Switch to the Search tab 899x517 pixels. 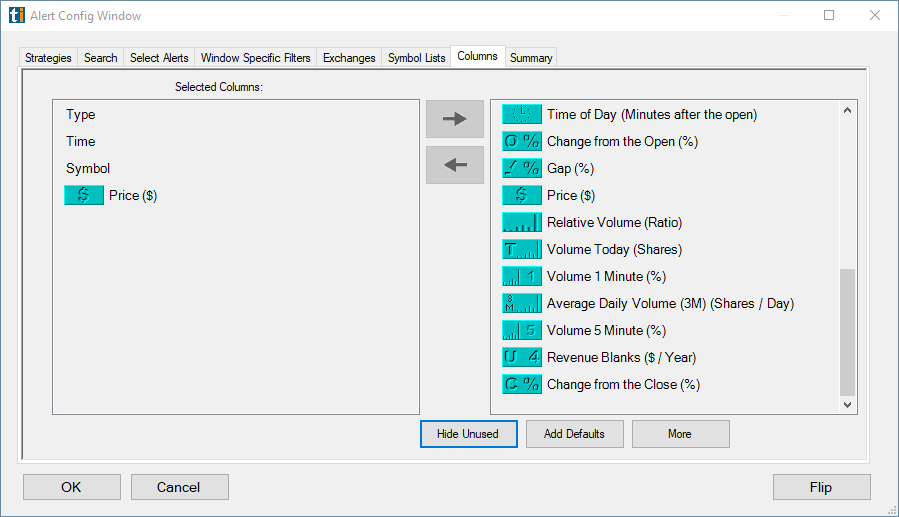coord(100,58)
